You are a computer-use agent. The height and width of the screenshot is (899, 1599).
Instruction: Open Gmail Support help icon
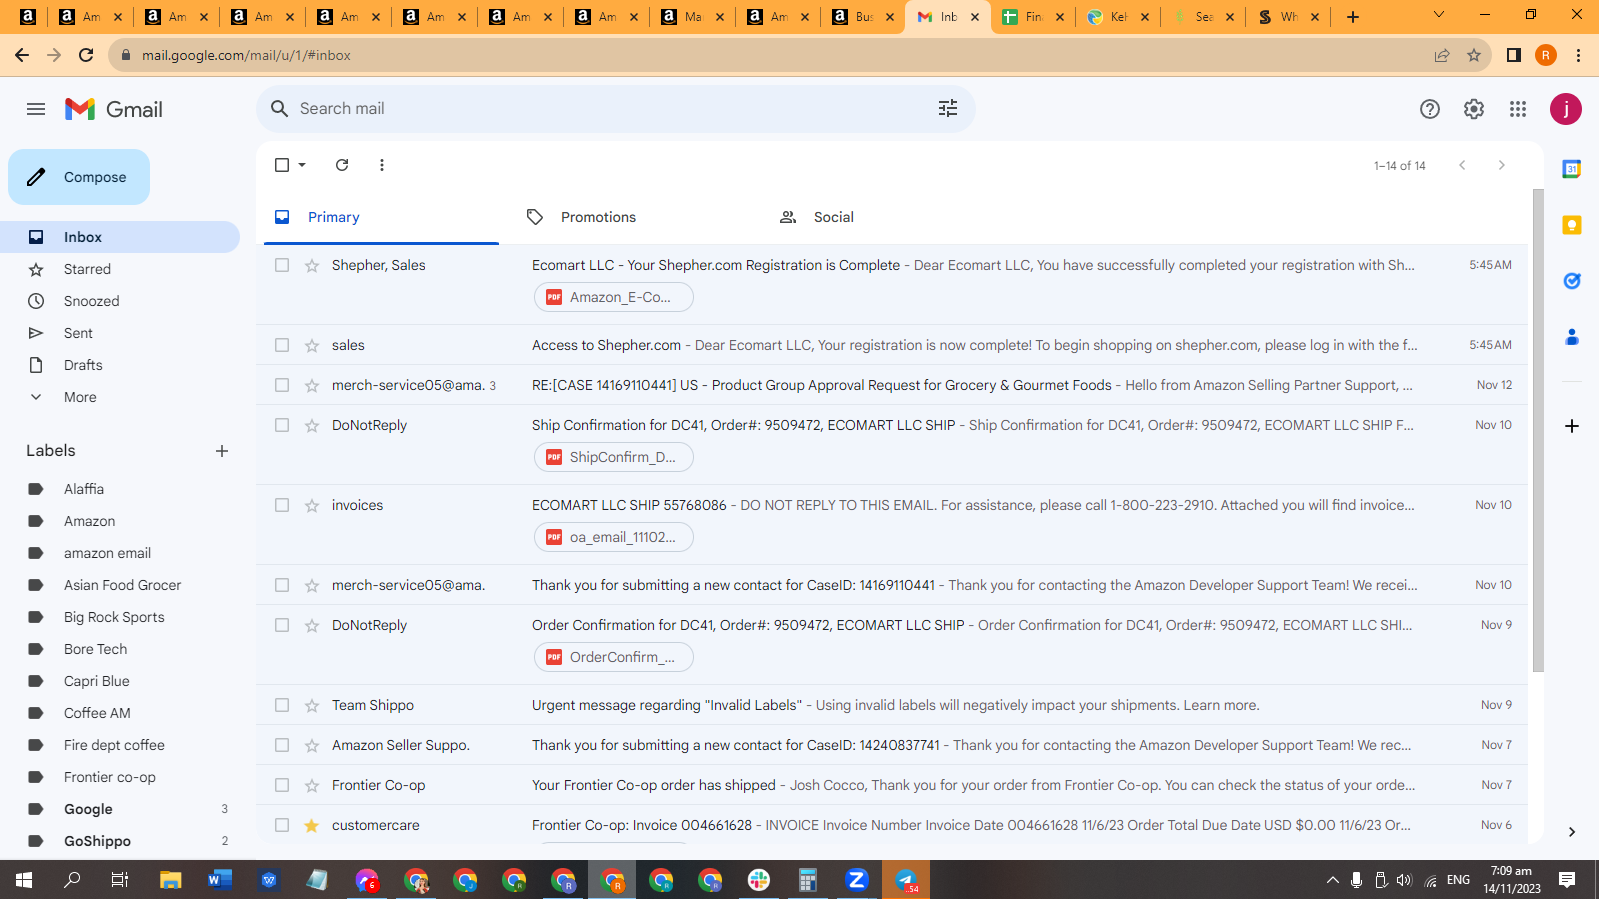tap(1430, 109)
